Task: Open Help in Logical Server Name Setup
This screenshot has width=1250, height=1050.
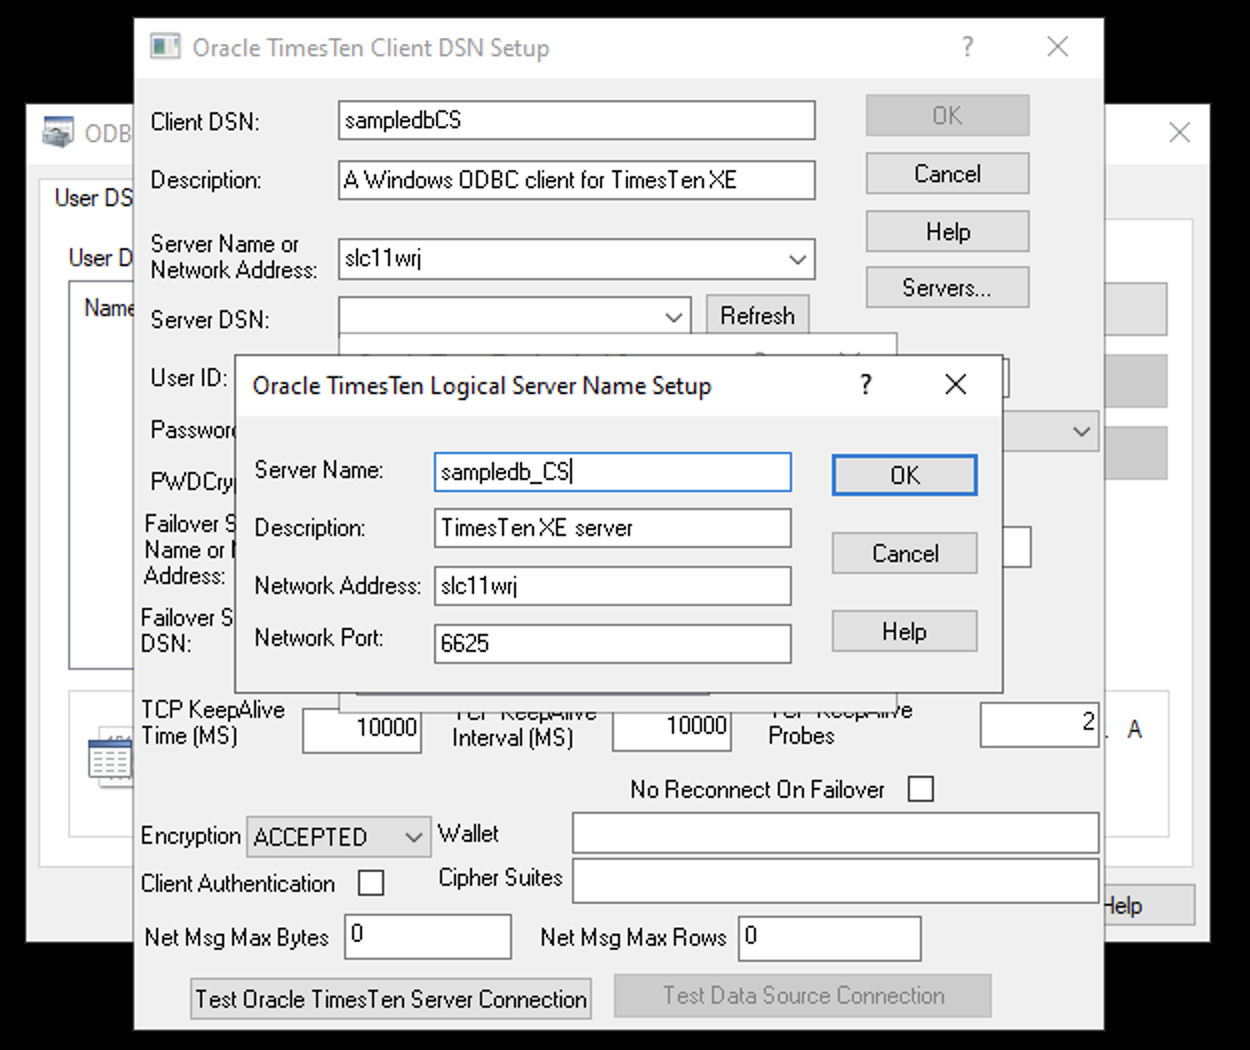Action: pos(904,631)
